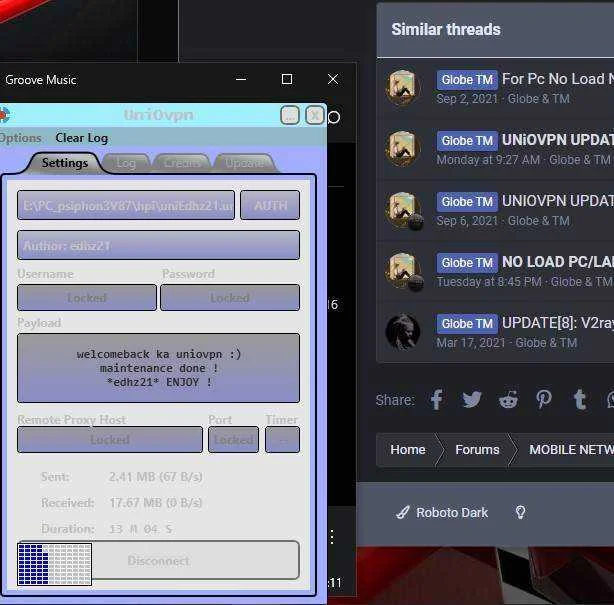The width and height of the screenshot is (614, 605).
Task: Switch to the Update tab in UniOvpn
Action: pyautogui.click(x=245, y=163)
